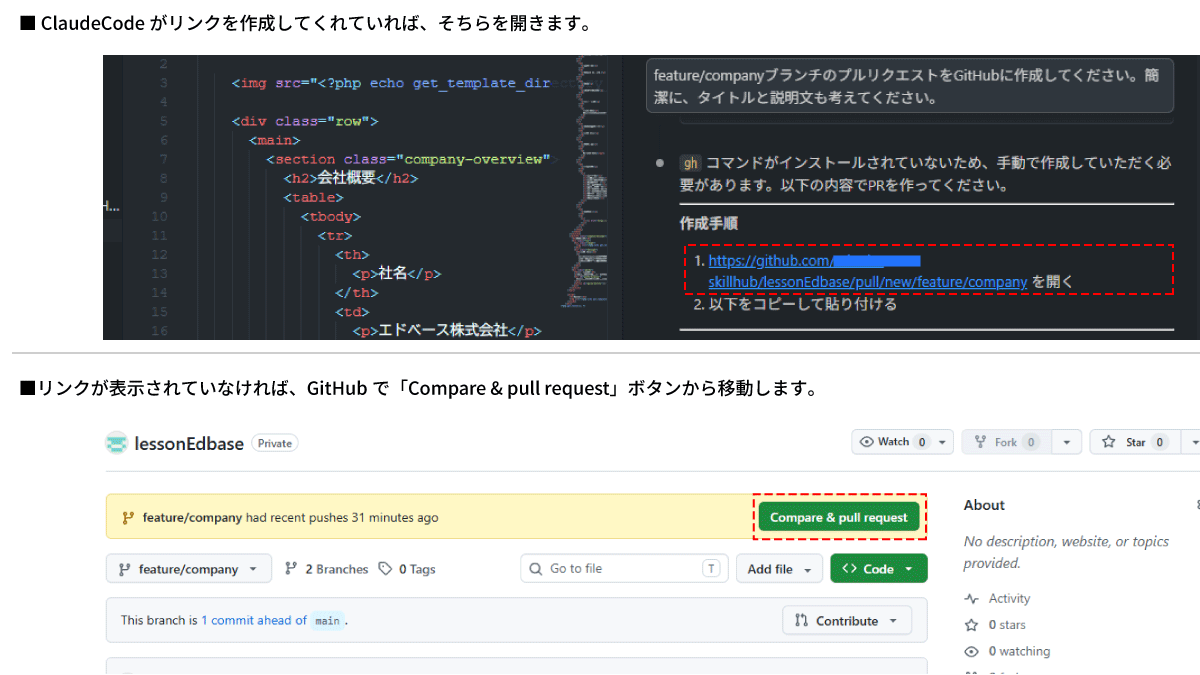Open the github.com pull/new/feature/company link in ClaudeCode

pos(868,271)
